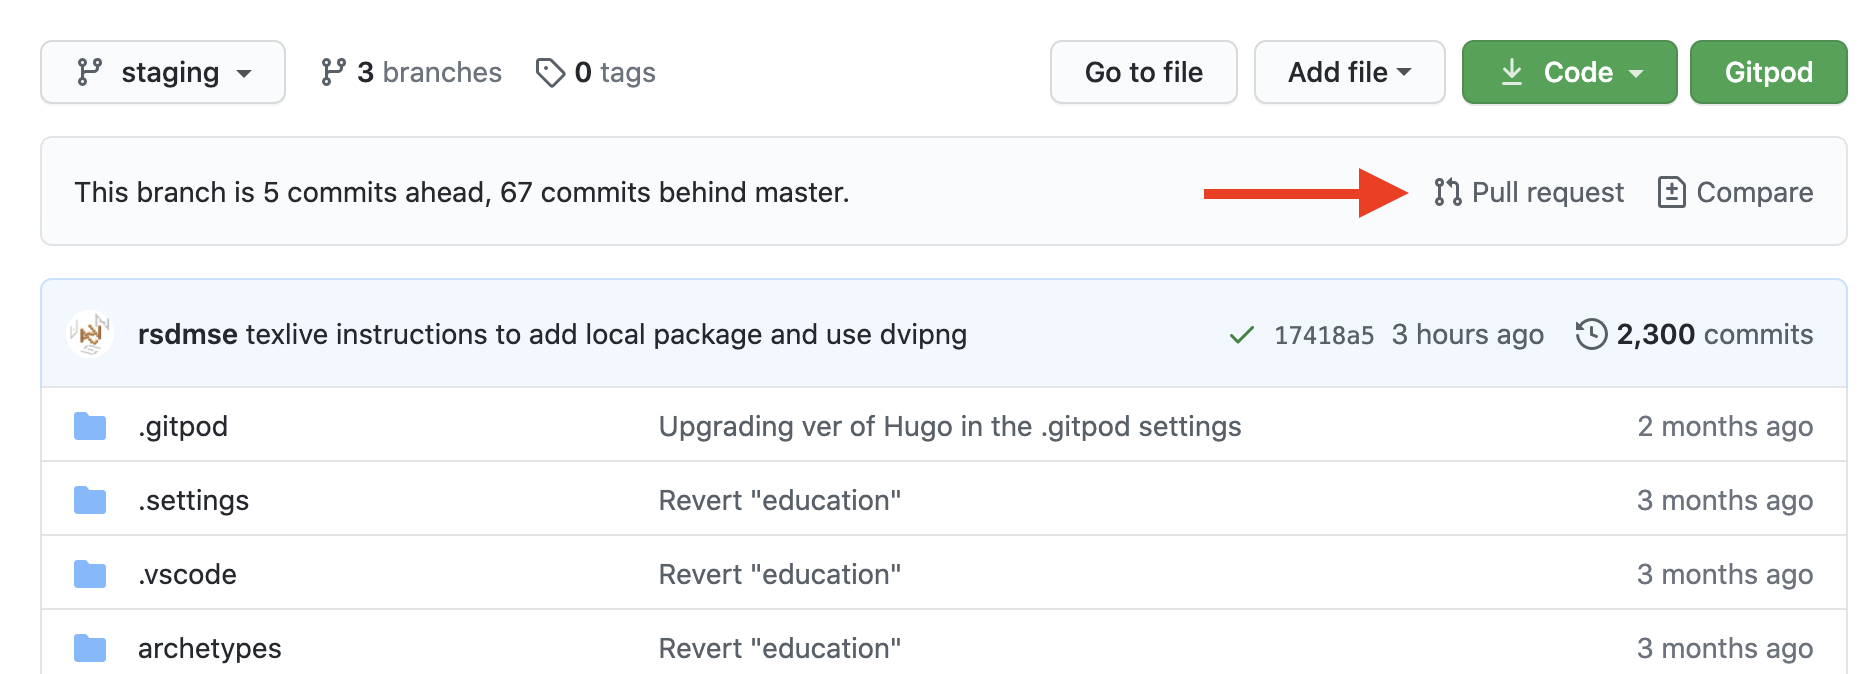Click the pull request icon before Pull request
This screenshot has height=674, width=1876.
pyautogui.click(x=1447, y=191)
